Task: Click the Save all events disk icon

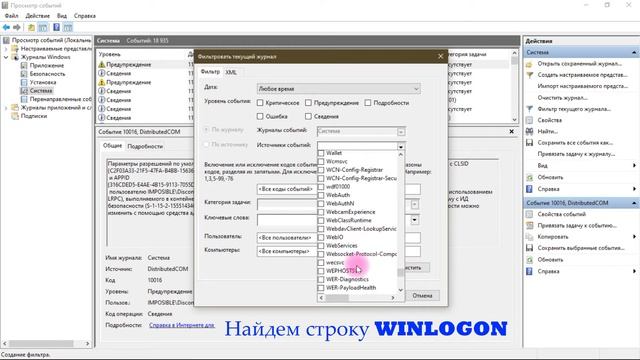Action: pos(529,143)
